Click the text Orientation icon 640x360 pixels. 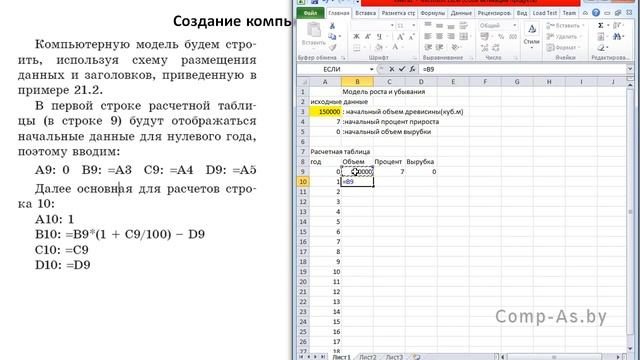tap(454, 48)
